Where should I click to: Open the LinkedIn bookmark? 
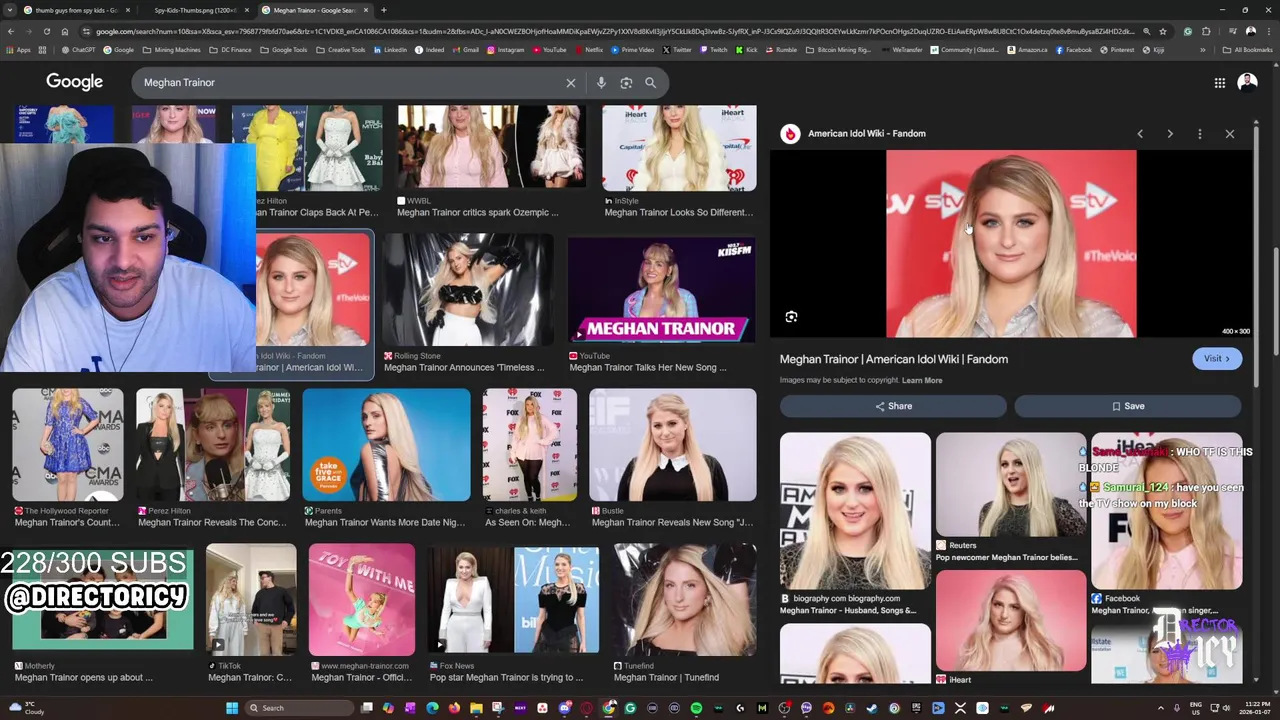point(391,50)
